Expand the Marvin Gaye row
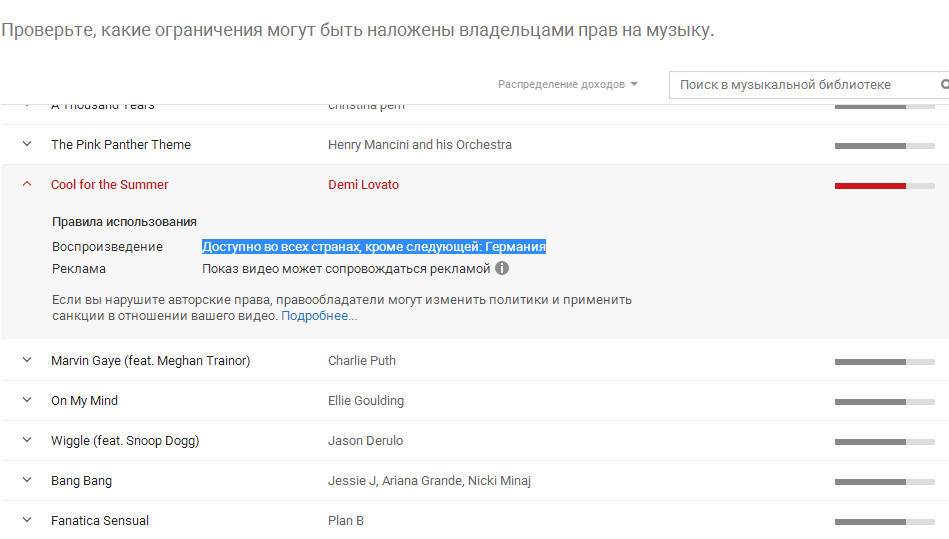Image resolution: width=949 pixels, height=539 pixels. [27, 360]
